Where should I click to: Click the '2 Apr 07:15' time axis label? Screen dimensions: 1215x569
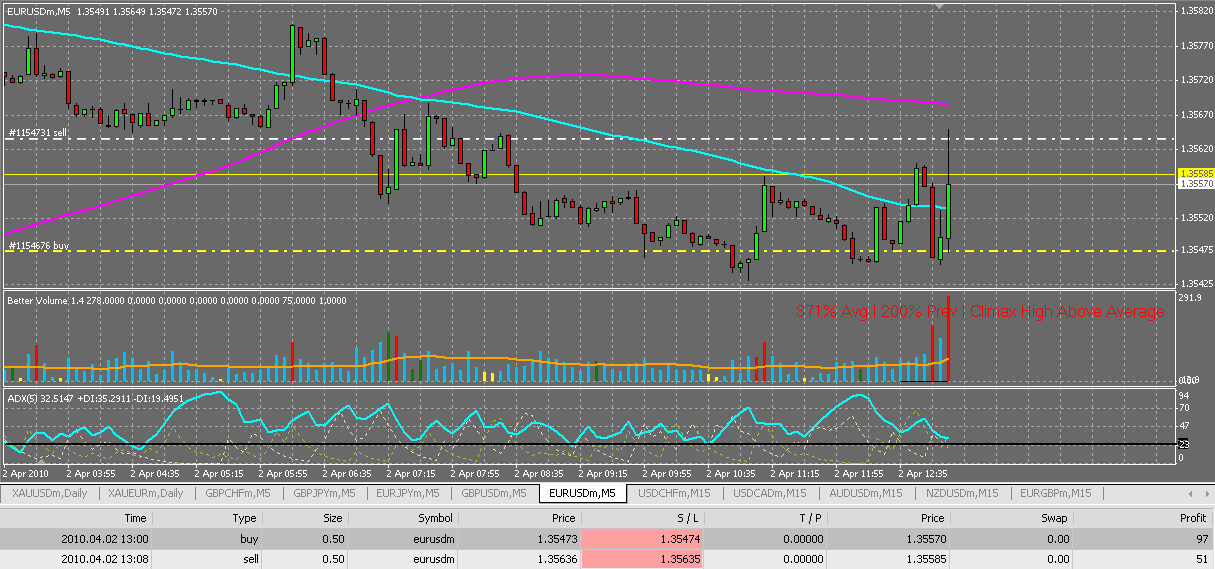pos(411,473)
